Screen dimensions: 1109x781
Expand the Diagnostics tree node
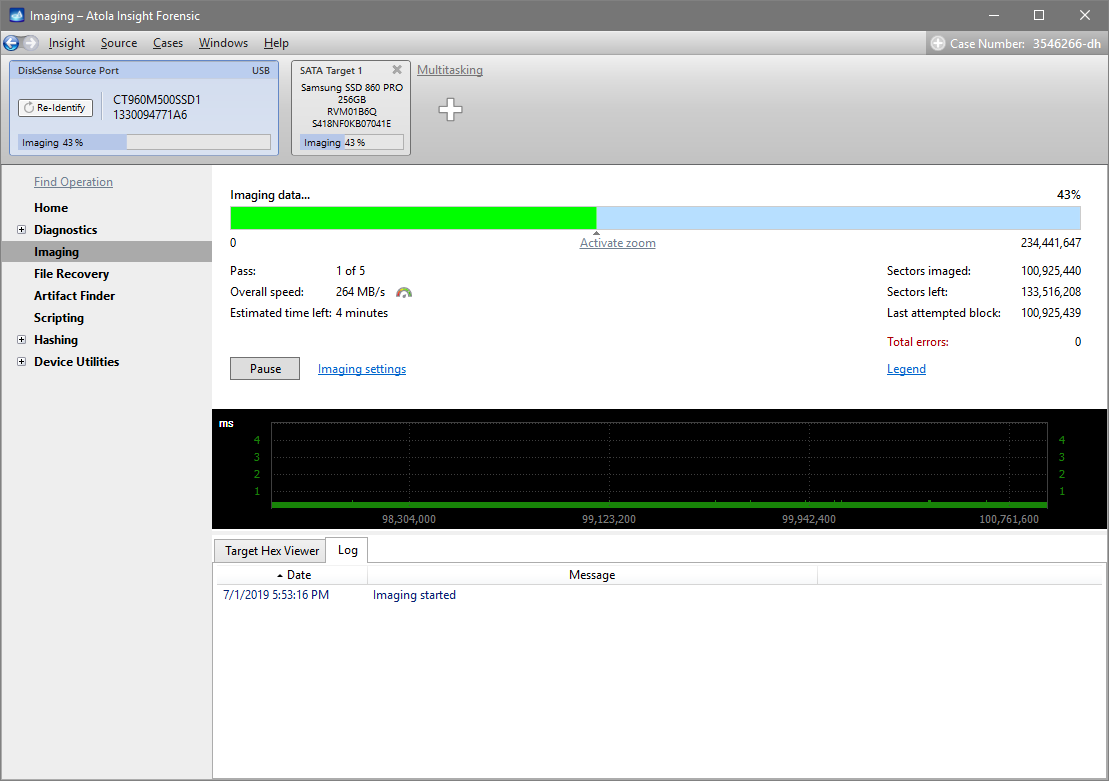21,229
